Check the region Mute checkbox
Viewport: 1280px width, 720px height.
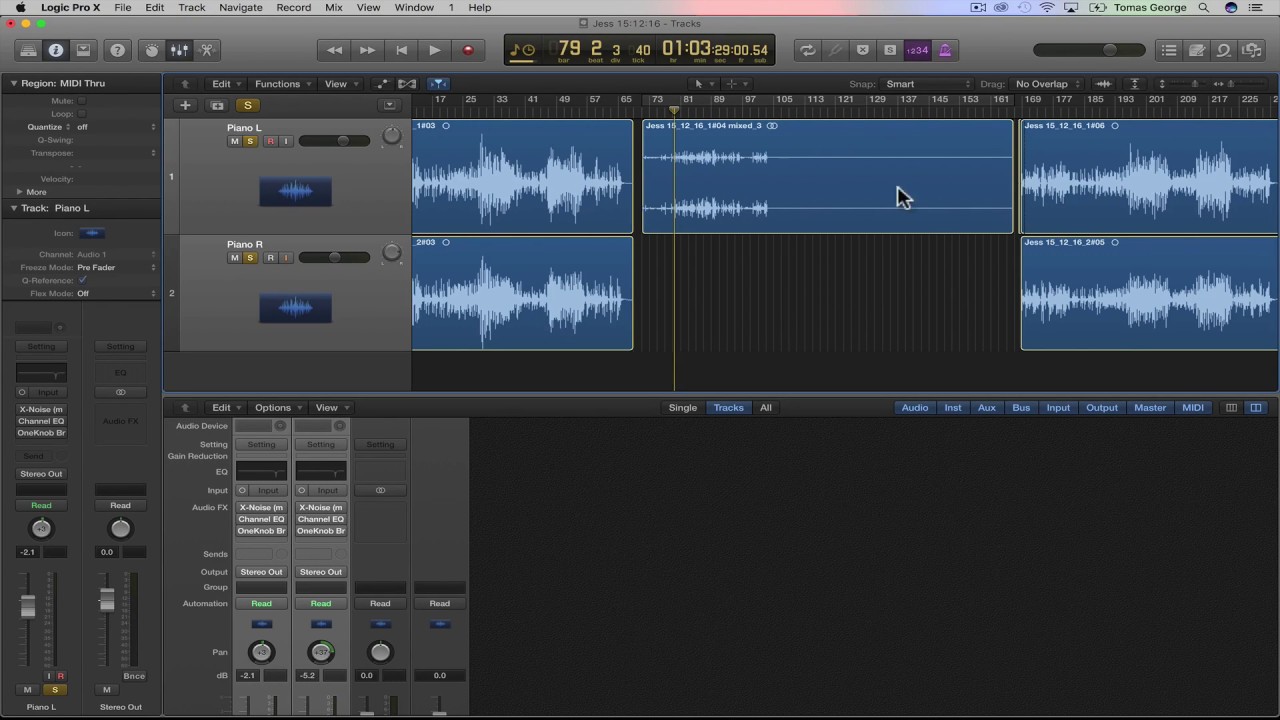point(82,101)
